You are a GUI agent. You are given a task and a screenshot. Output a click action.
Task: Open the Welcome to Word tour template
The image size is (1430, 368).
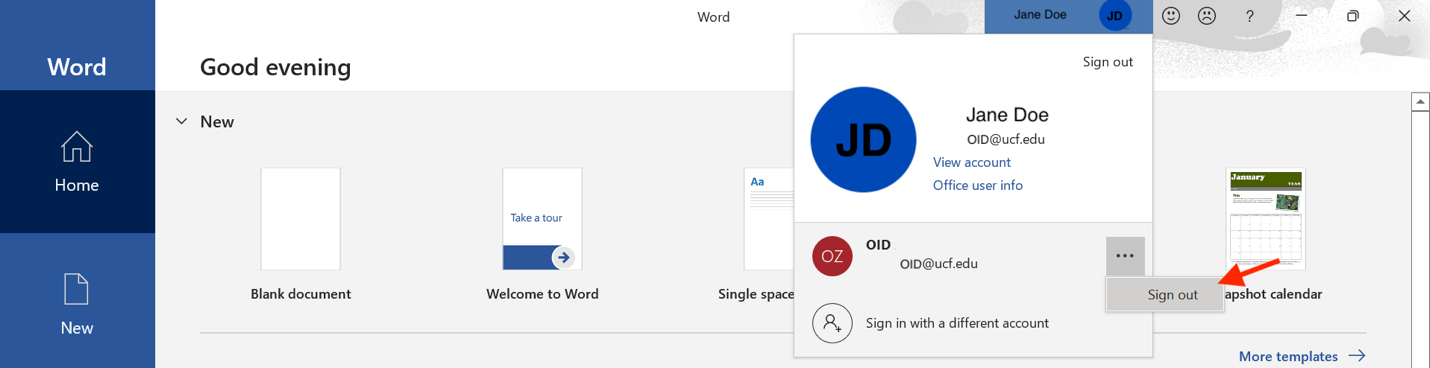pos(542,219)
